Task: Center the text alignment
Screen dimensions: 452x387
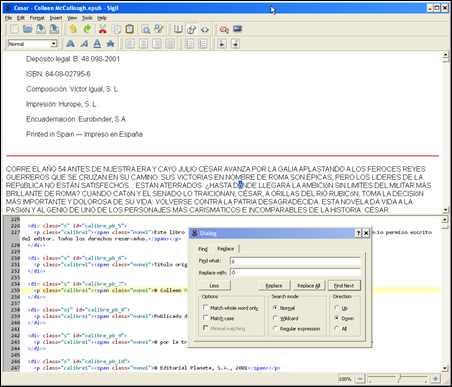Action: 143,44
